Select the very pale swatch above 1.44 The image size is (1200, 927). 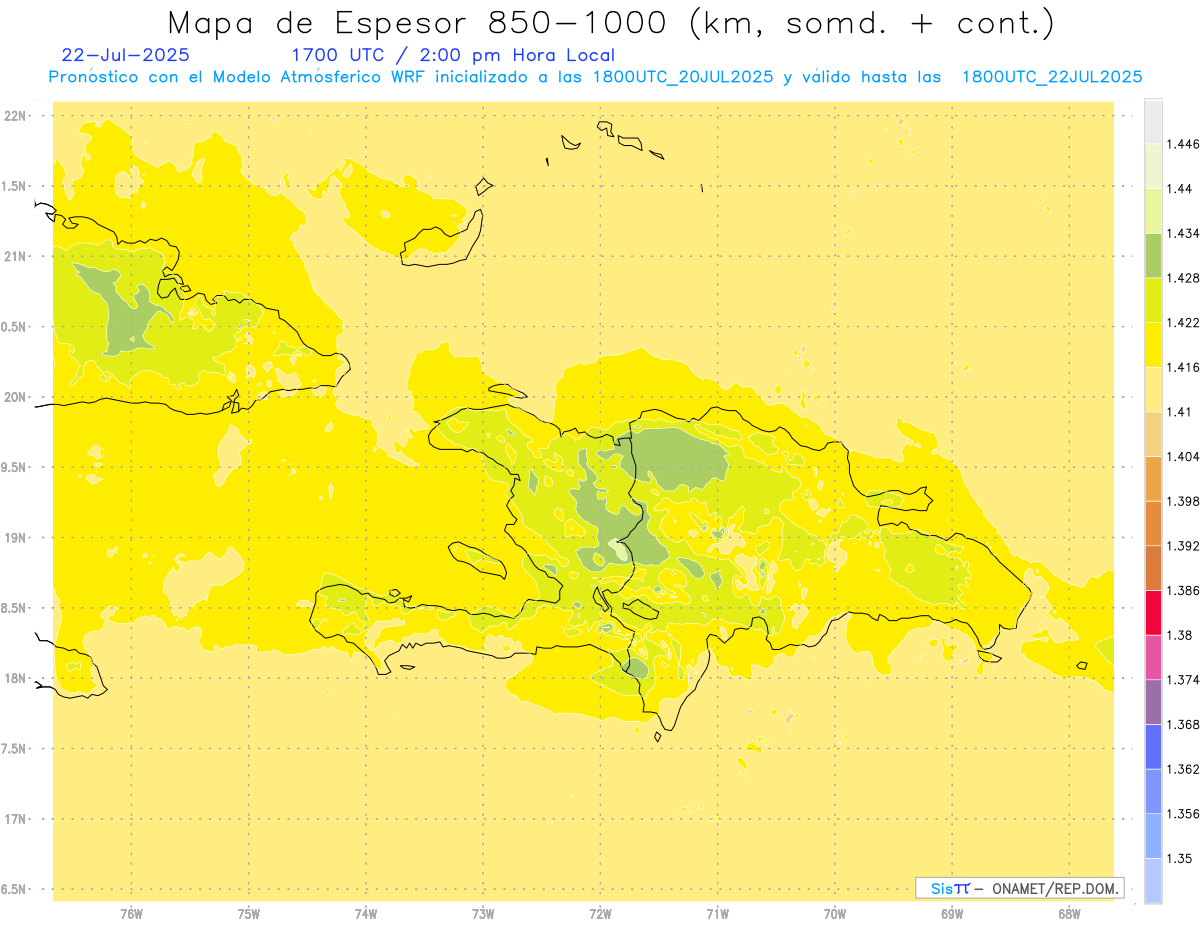point(1153,166)
